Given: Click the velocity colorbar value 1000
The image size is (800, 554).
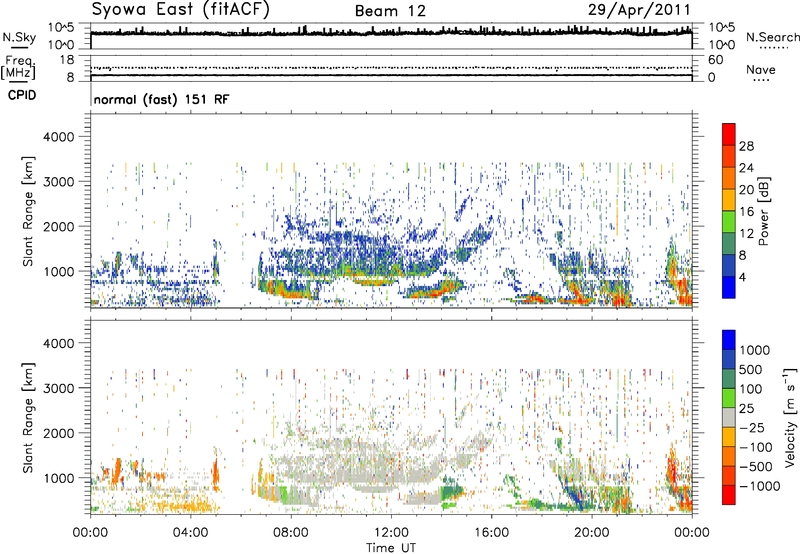Looking at the screenshot, I should coord(755,350).
